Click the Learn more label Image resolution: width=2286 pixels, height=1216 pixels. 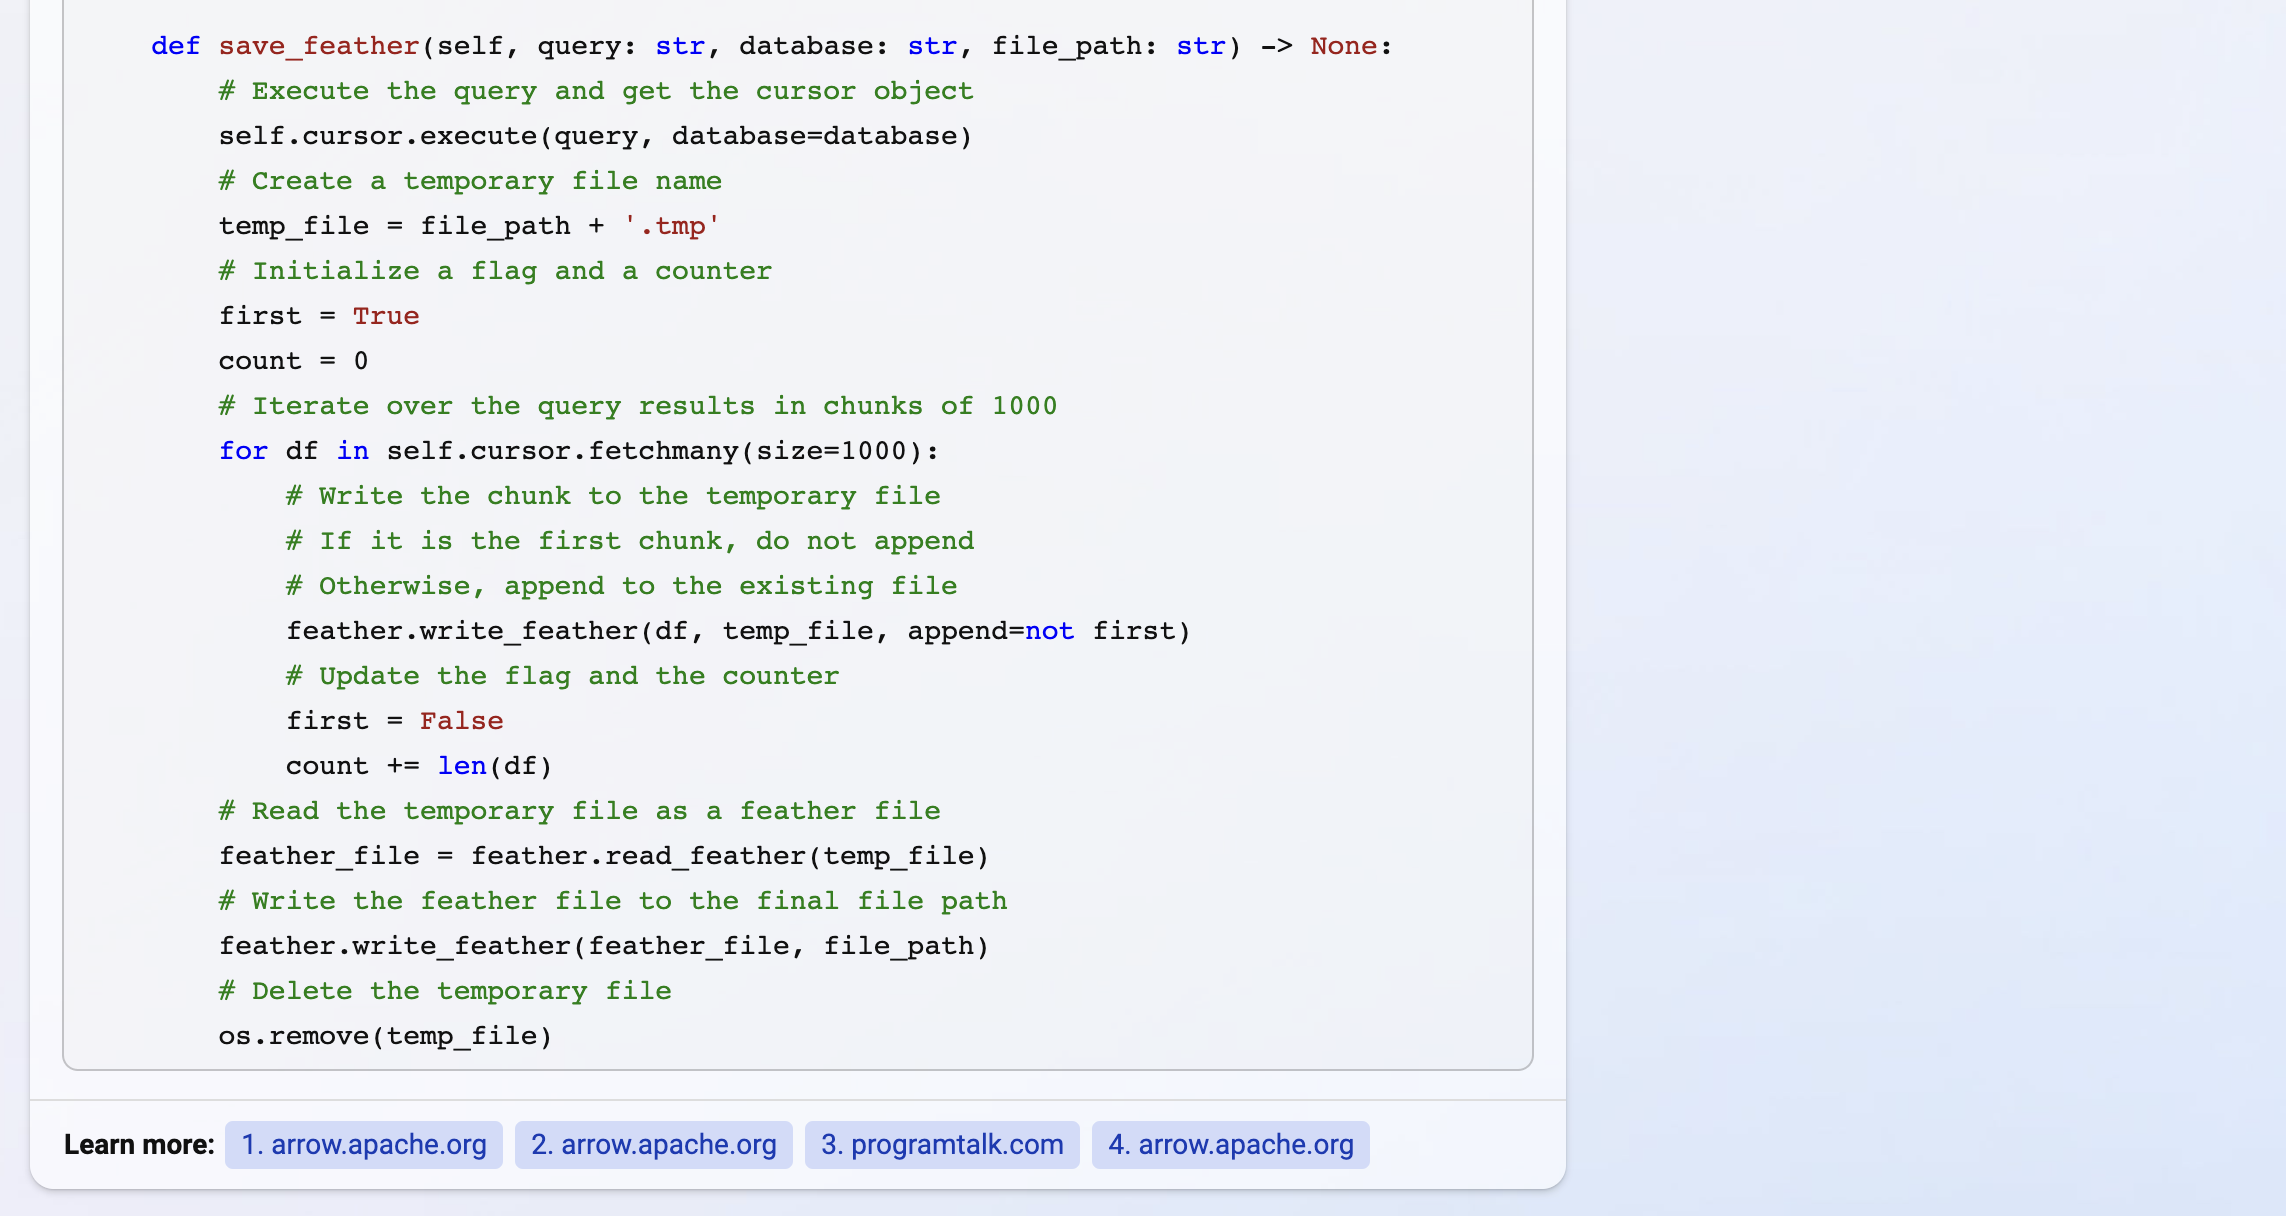138,1144
